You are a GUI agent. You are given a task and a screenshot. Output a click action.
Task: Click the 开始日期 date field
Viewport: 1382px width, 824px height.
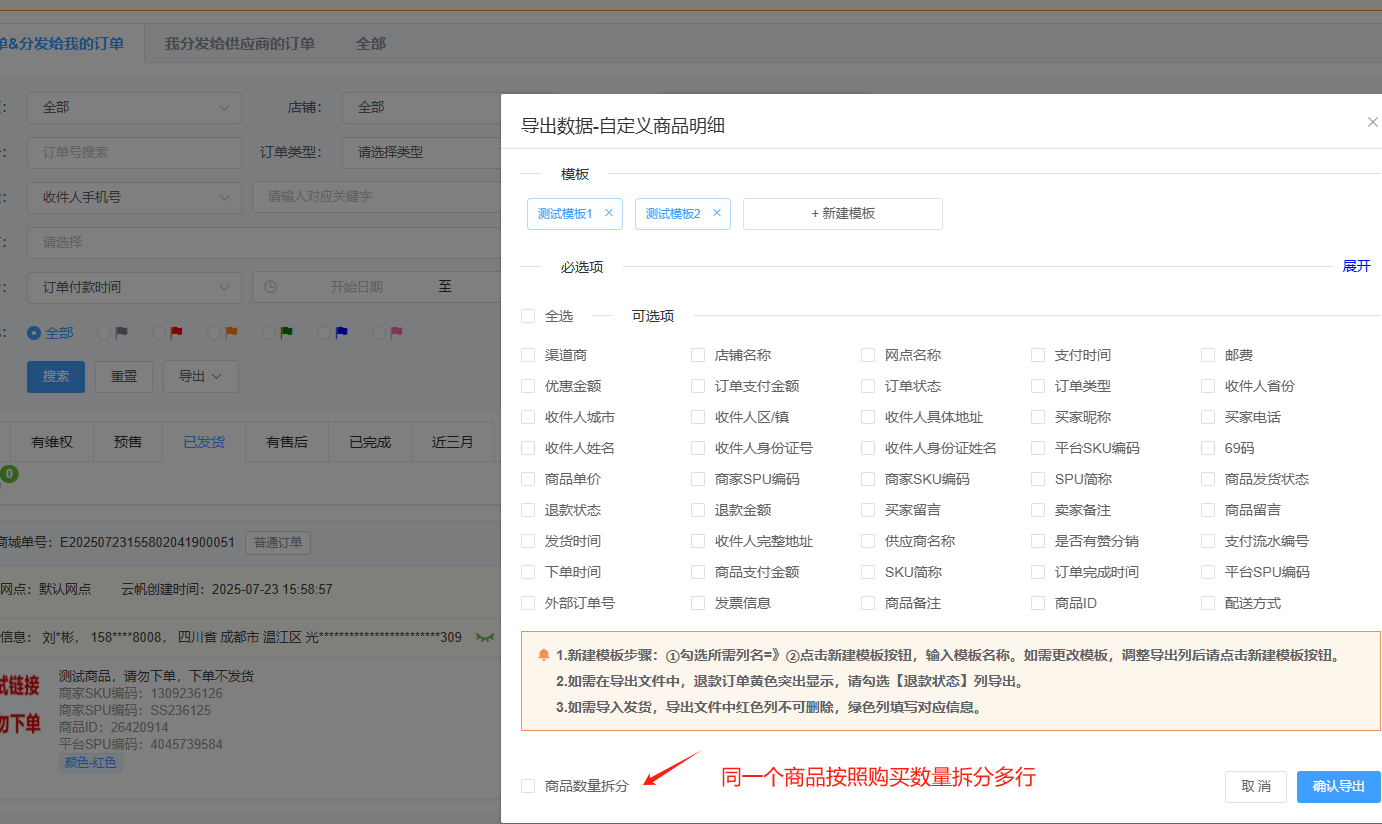356,287
